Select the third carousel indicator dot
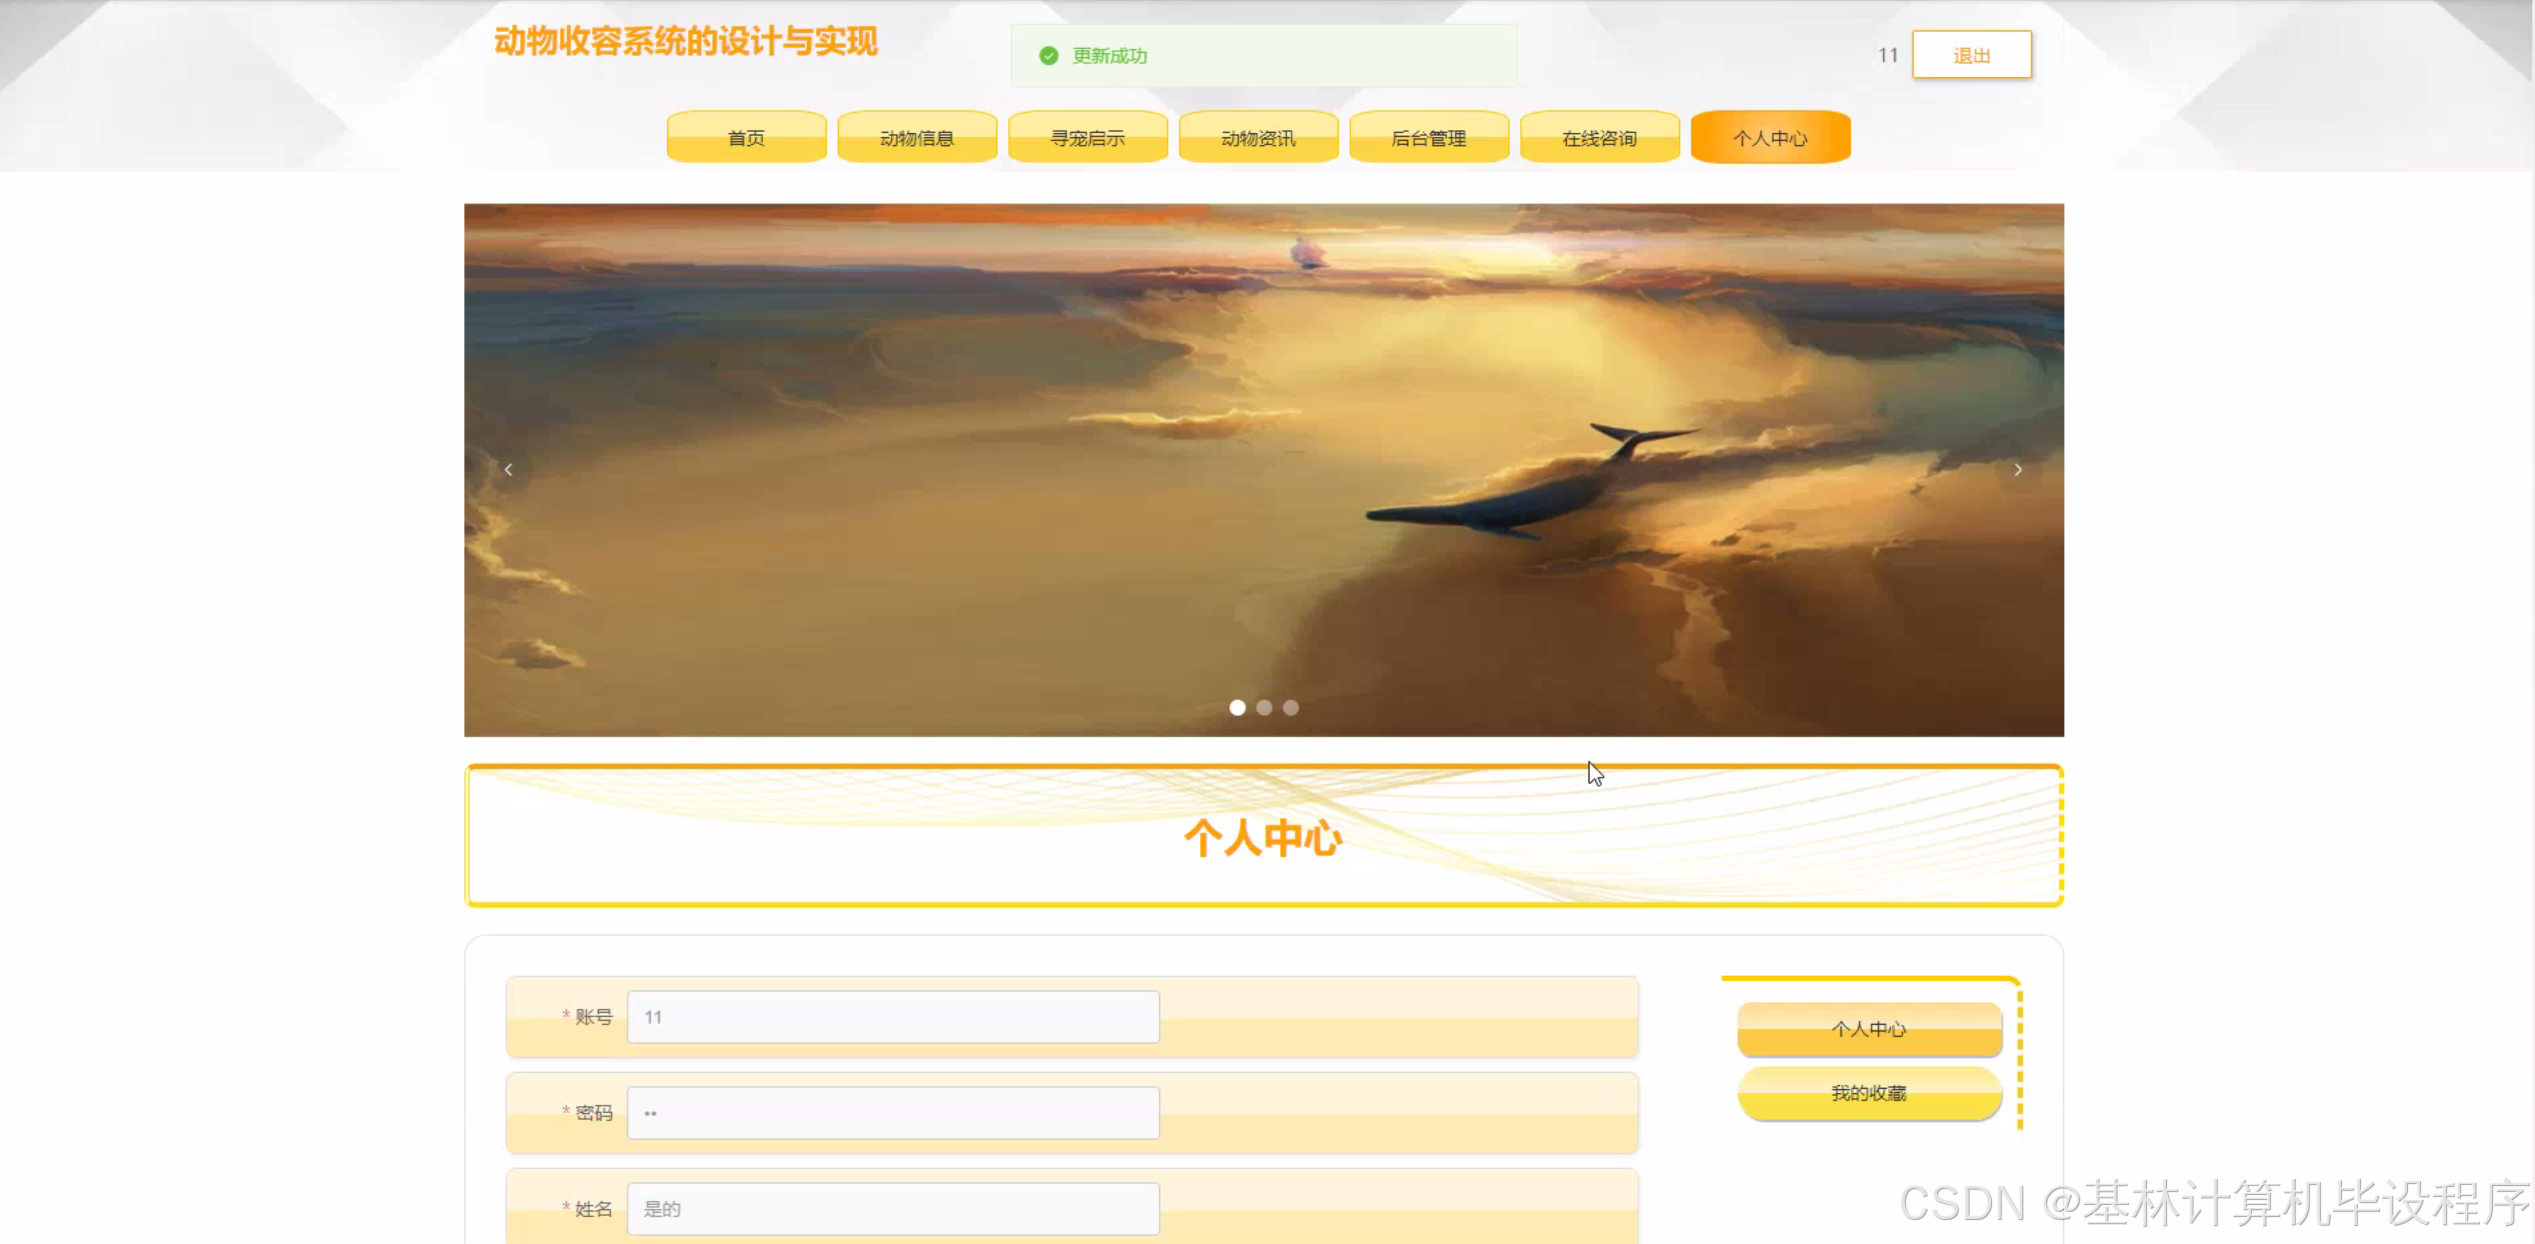Image resolution: width=2535 pixels, height=1244 pixels. click(x=1291, y=707)
